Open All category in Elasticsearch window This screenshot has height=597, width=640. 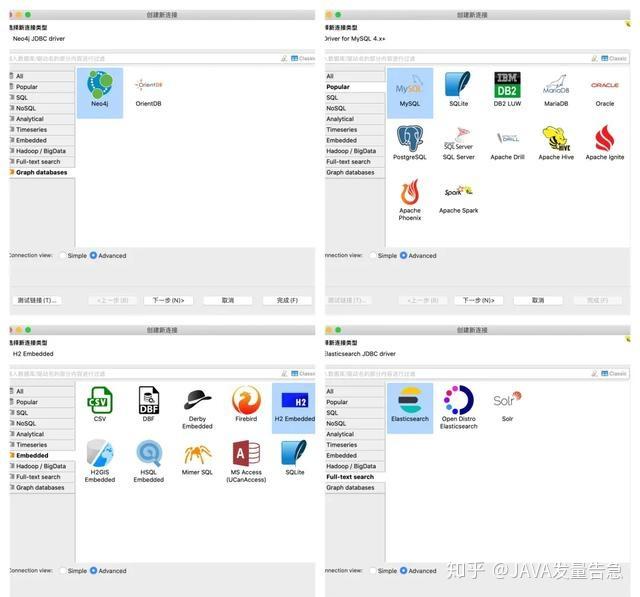point(355,391)
